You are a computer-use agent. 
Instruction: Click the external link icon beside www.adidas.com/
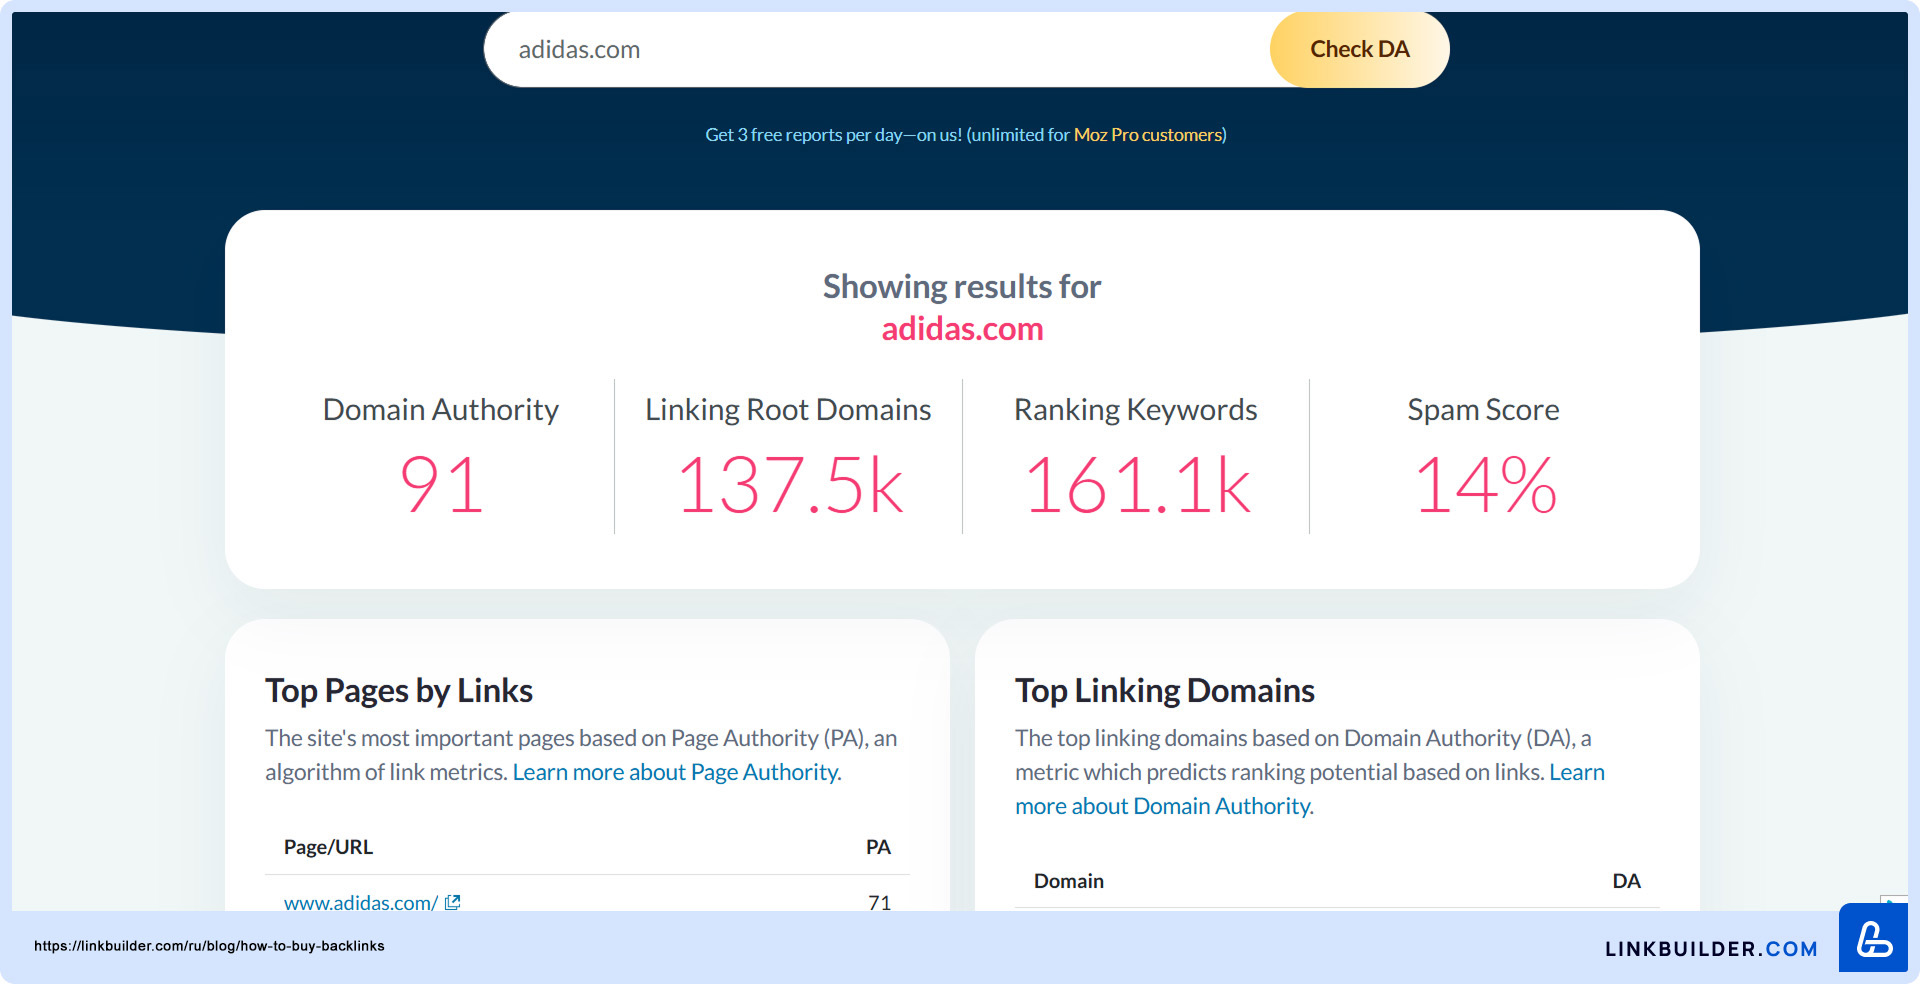[452, 902]
